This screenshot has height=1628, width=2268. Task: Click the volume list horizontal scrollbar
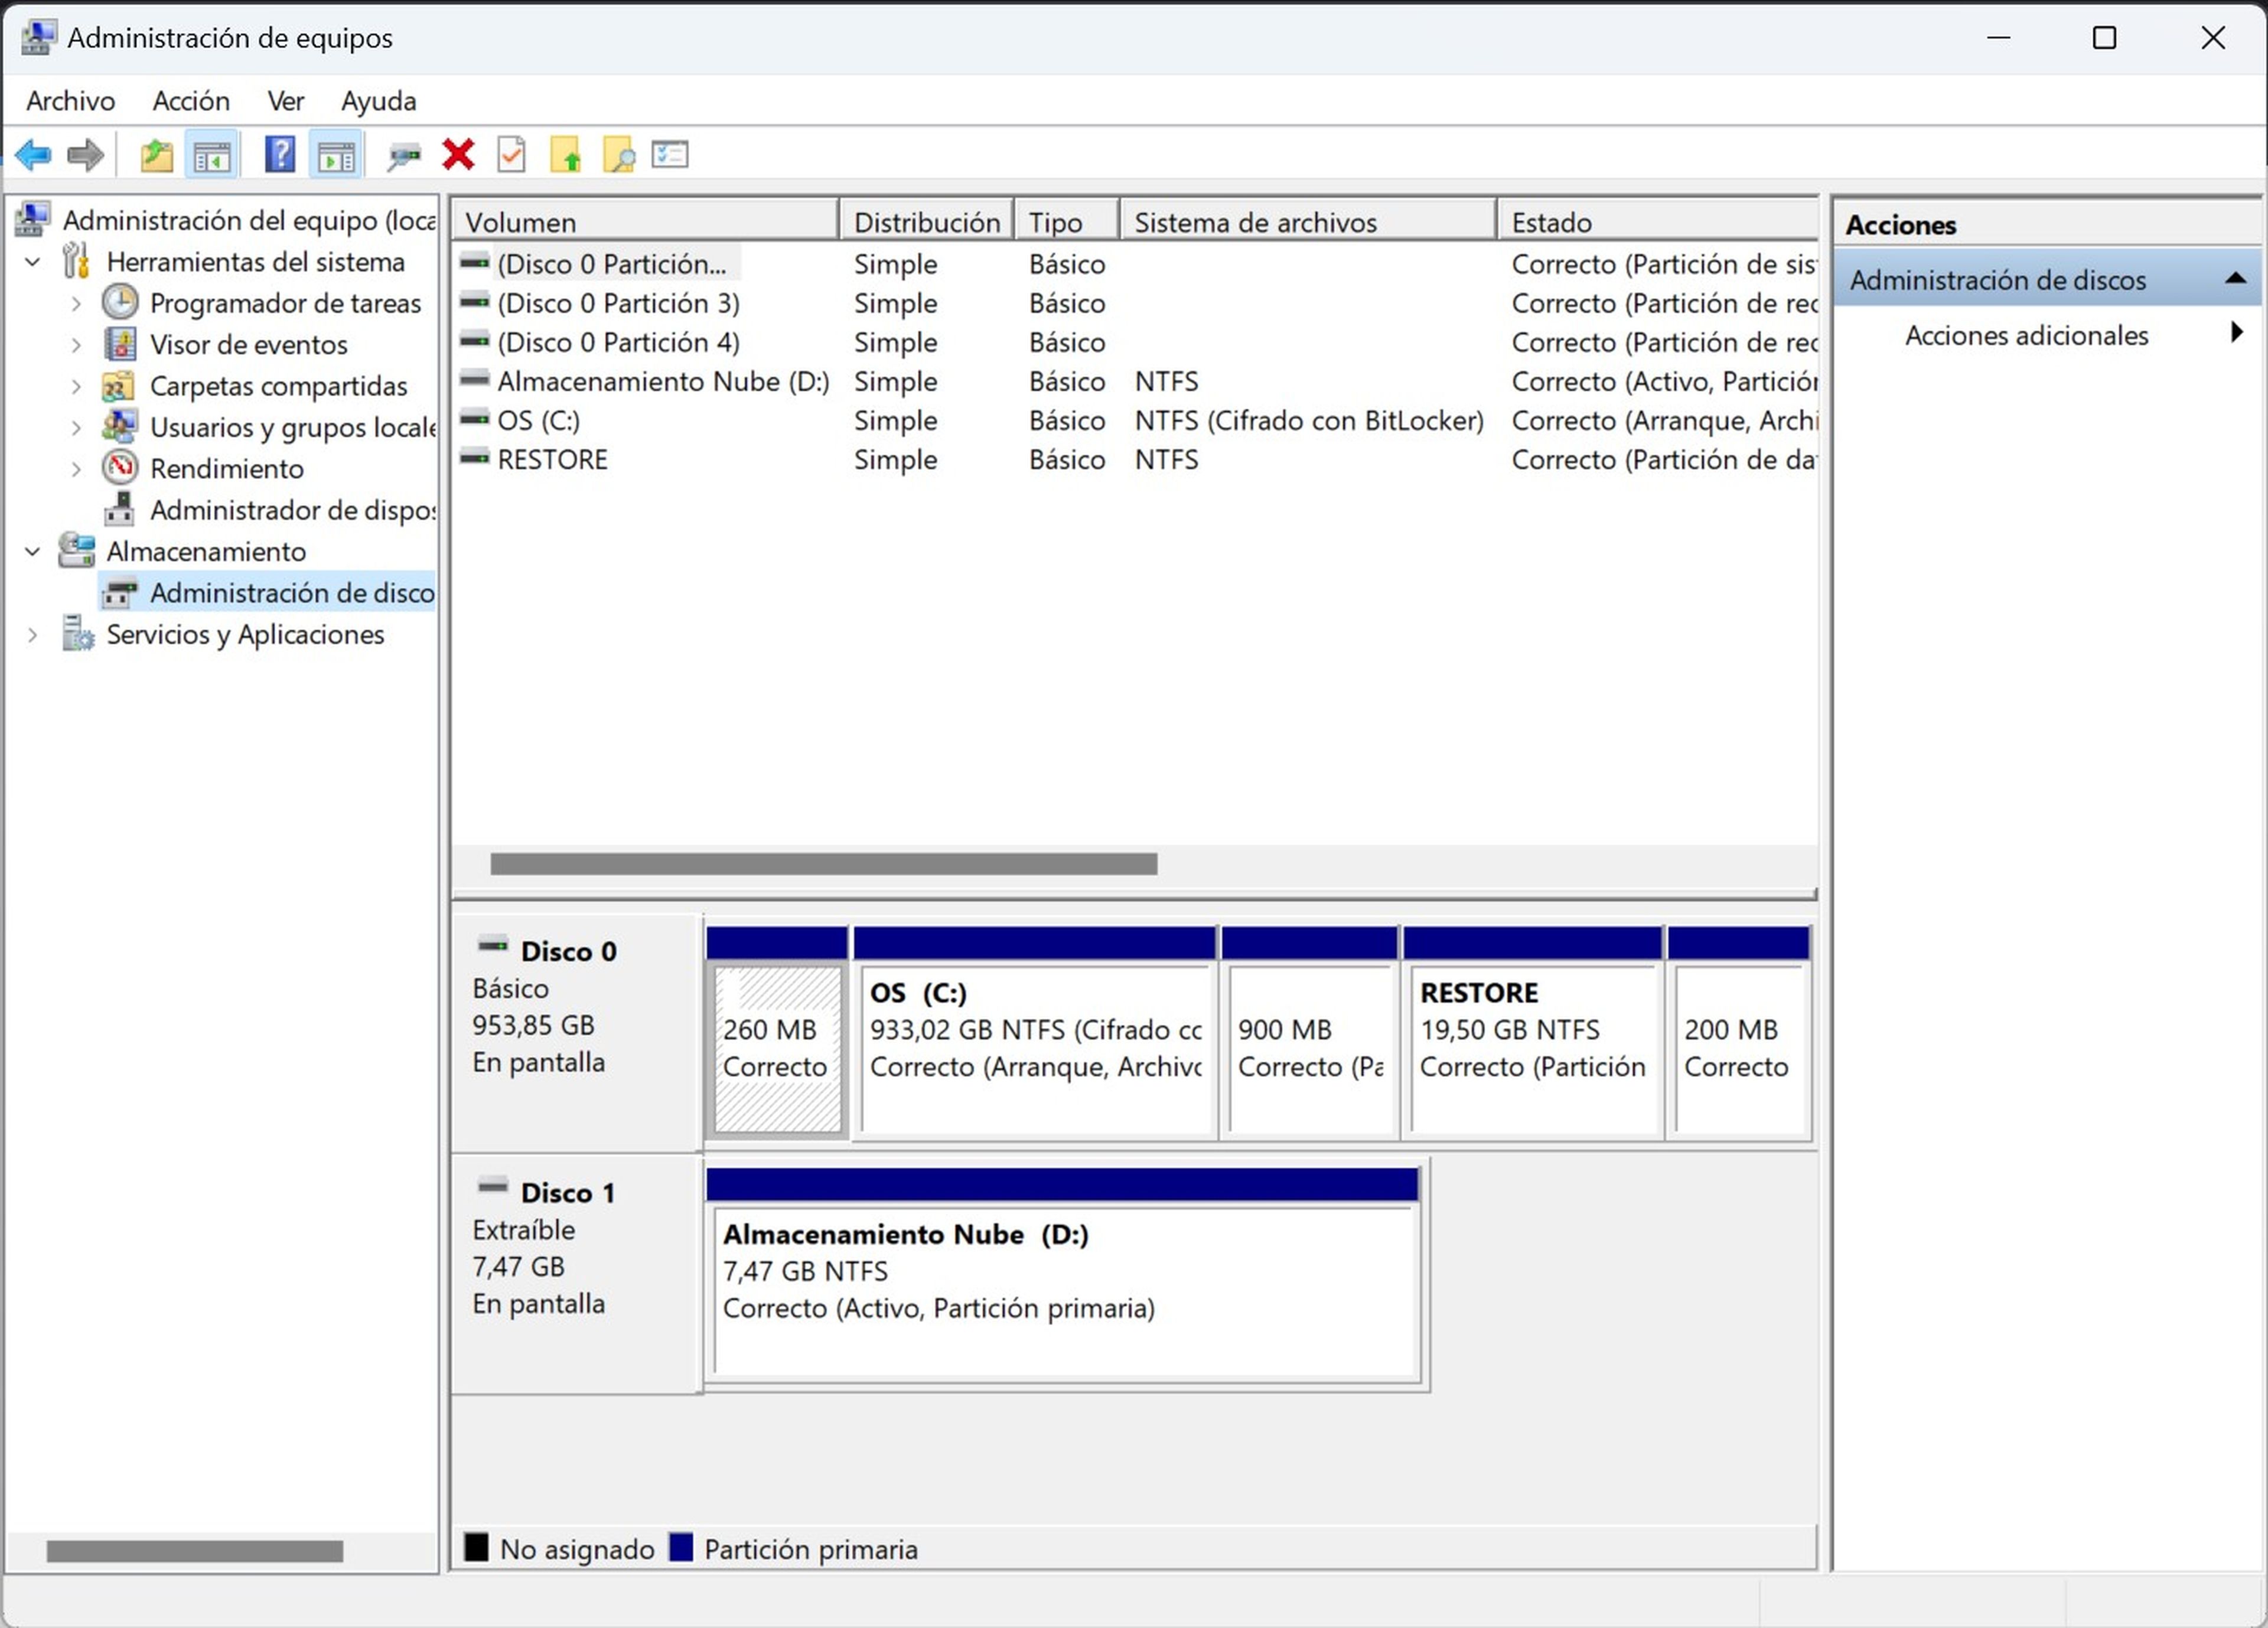coord(823,864)
